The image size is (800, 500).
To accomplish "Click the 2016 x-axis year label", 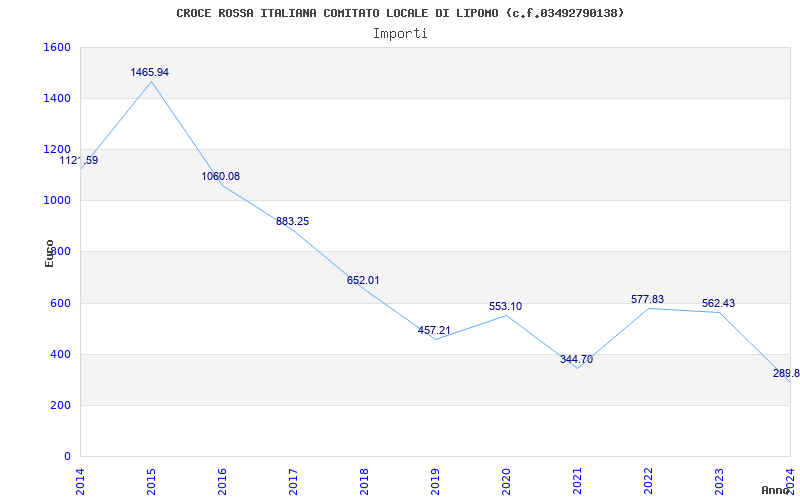I will click(x=222, y=481).
